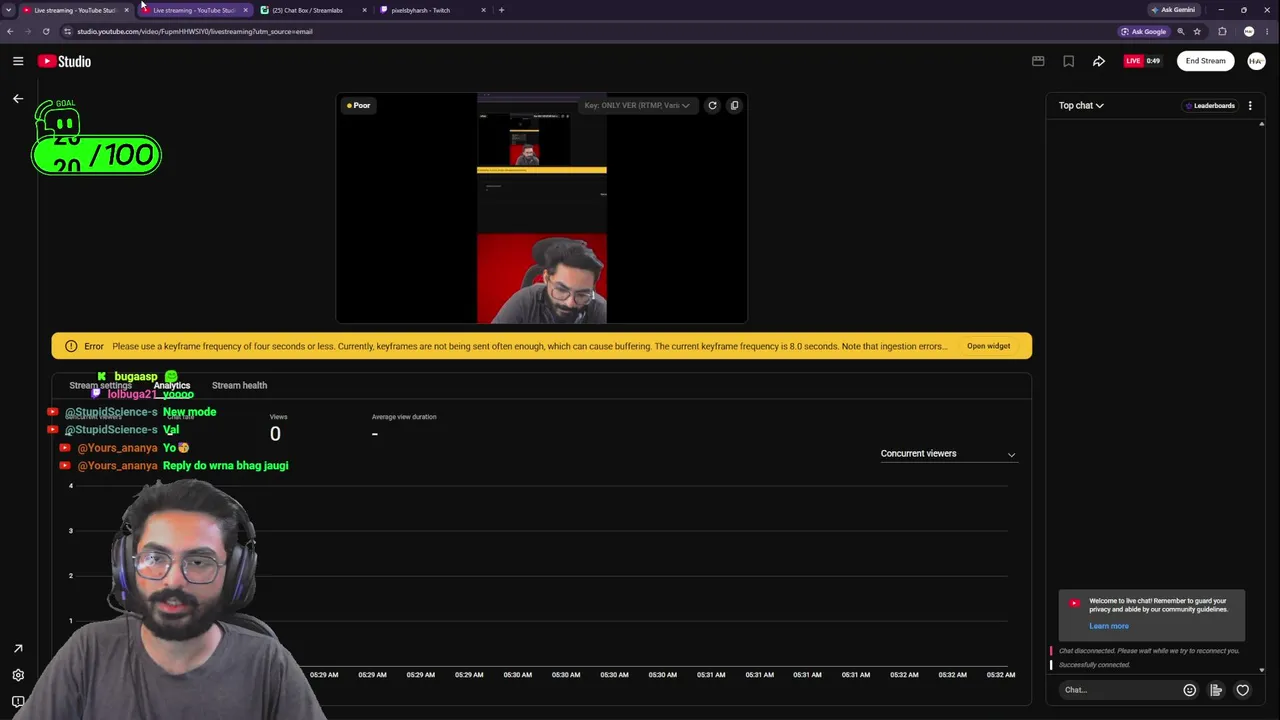Open chat more options three dots

click(1250, 105)
